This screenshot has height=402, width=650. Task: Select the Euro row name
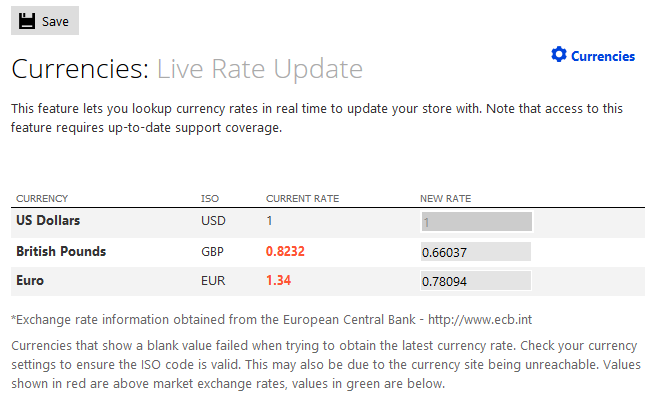[30, 280]
